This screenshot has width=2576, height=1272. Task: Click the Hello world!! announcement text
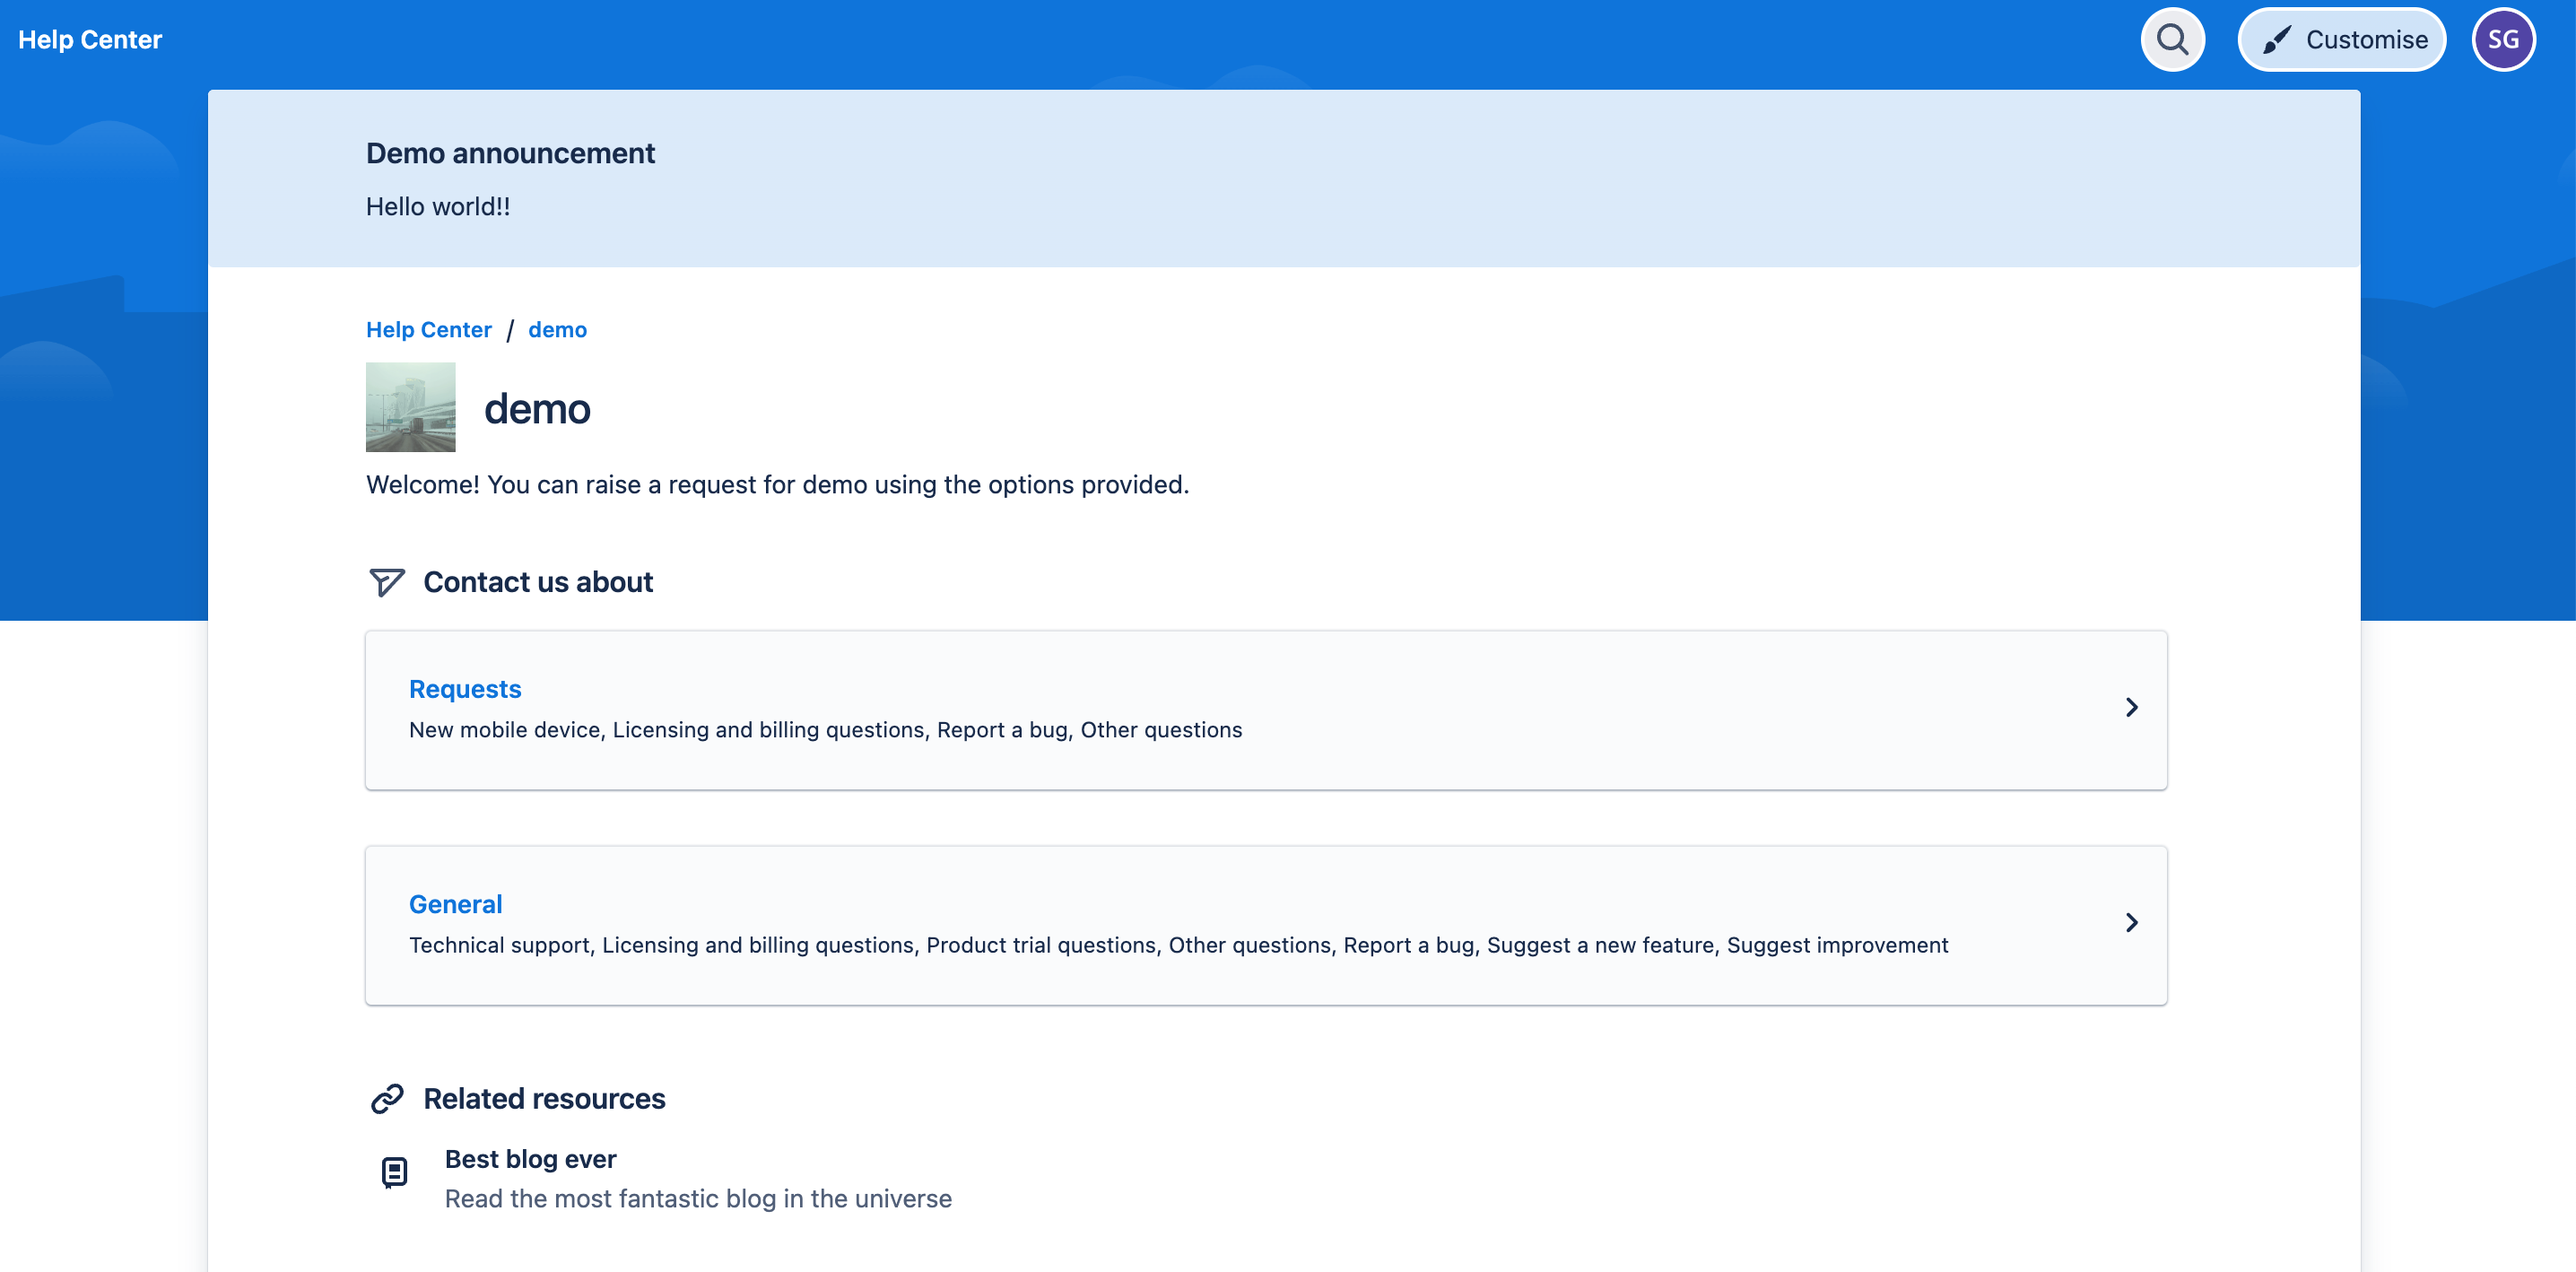438,206
